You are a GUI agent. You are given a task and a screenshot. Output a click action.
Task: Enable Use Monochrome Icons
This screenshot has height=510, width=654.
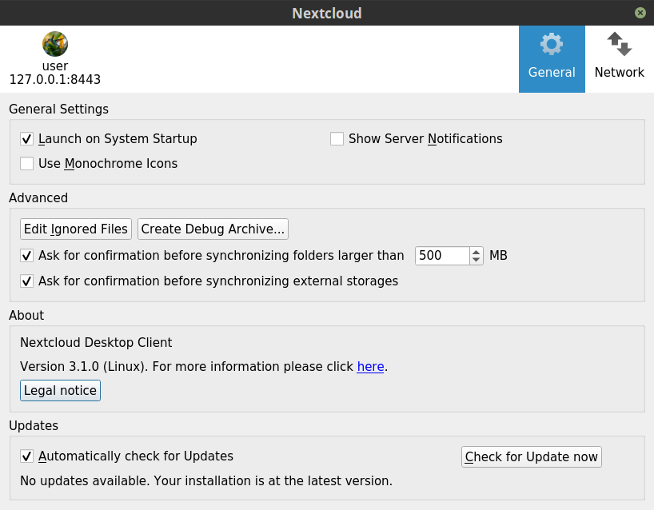tap(27, 163)
